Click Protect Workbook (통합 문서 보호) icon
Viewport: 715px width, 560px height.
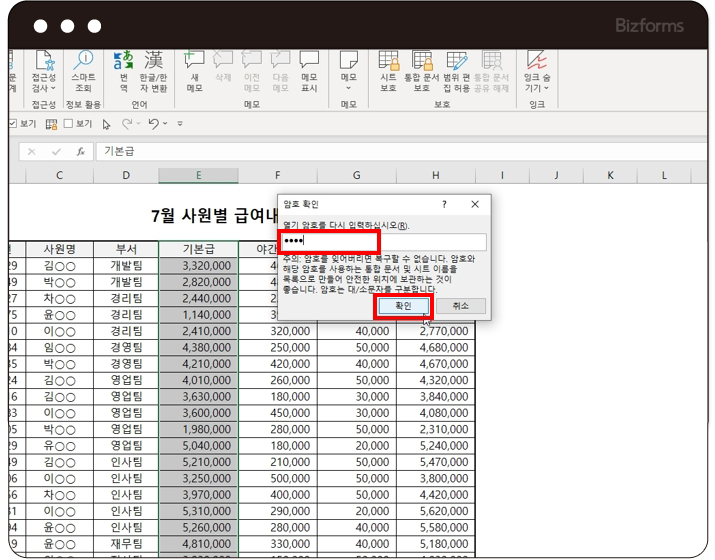coord(423,62)
